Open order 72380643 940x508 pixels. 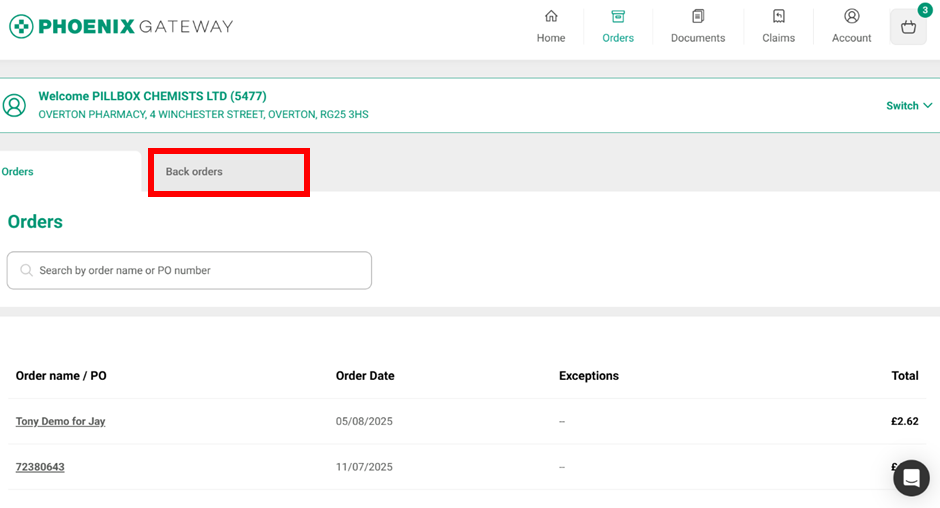coord(40,467)
